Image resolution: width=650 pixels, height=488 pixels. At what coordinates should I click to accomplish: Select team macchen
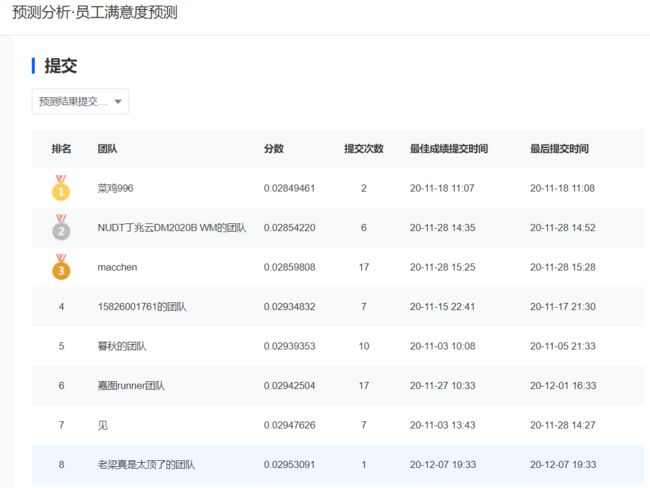click(x=117, y=267)
